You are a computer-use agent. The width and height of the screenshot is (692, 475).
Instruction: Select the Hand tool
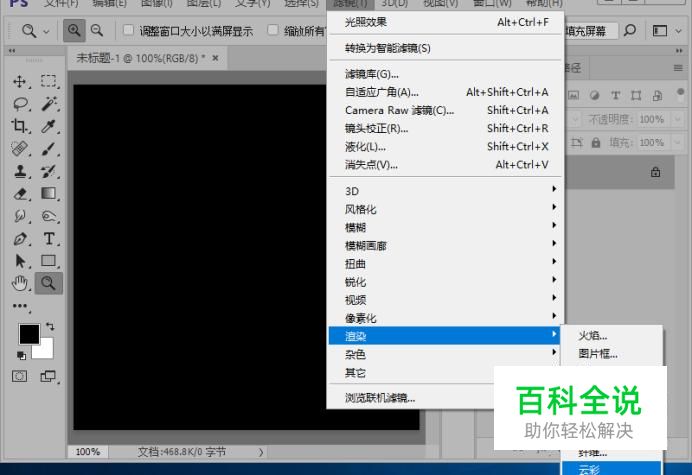click(20, 283)
